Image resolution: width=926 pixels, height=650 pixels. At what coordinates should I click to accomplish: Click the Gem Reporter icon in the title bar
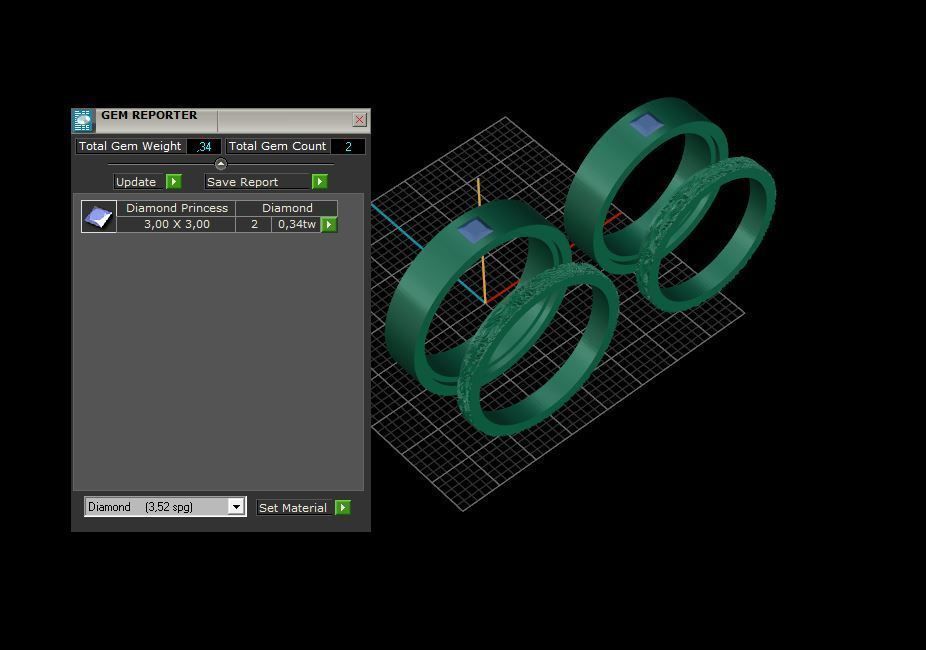83,120
